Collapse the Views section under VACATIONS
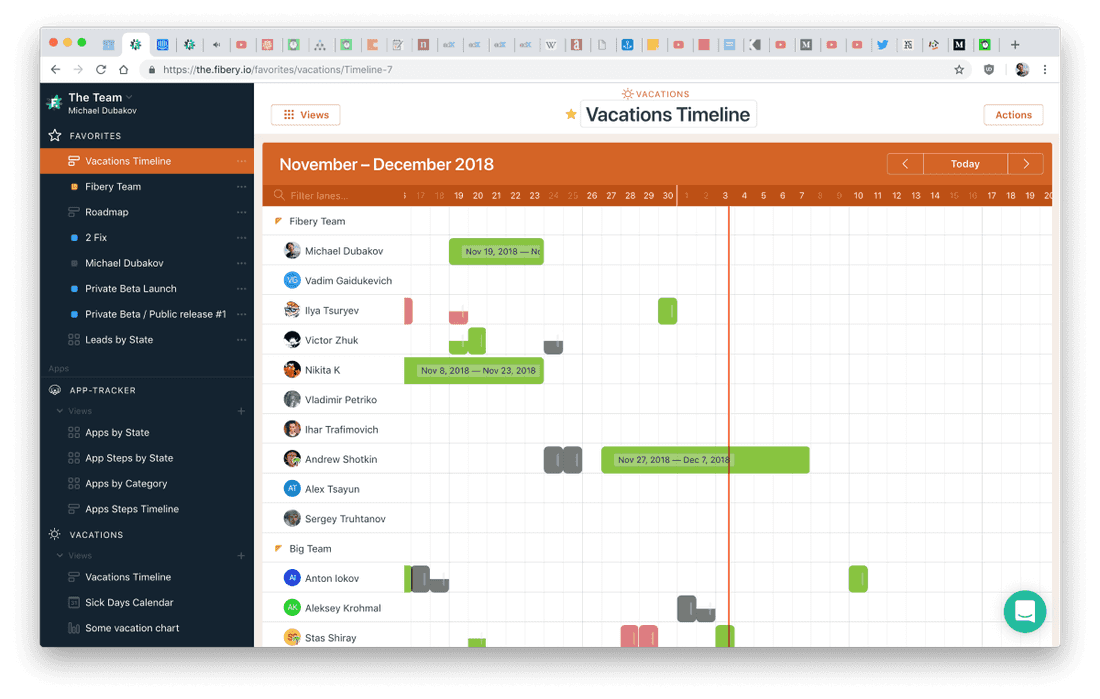This screenshot has width=1100, height=699. 58,555
